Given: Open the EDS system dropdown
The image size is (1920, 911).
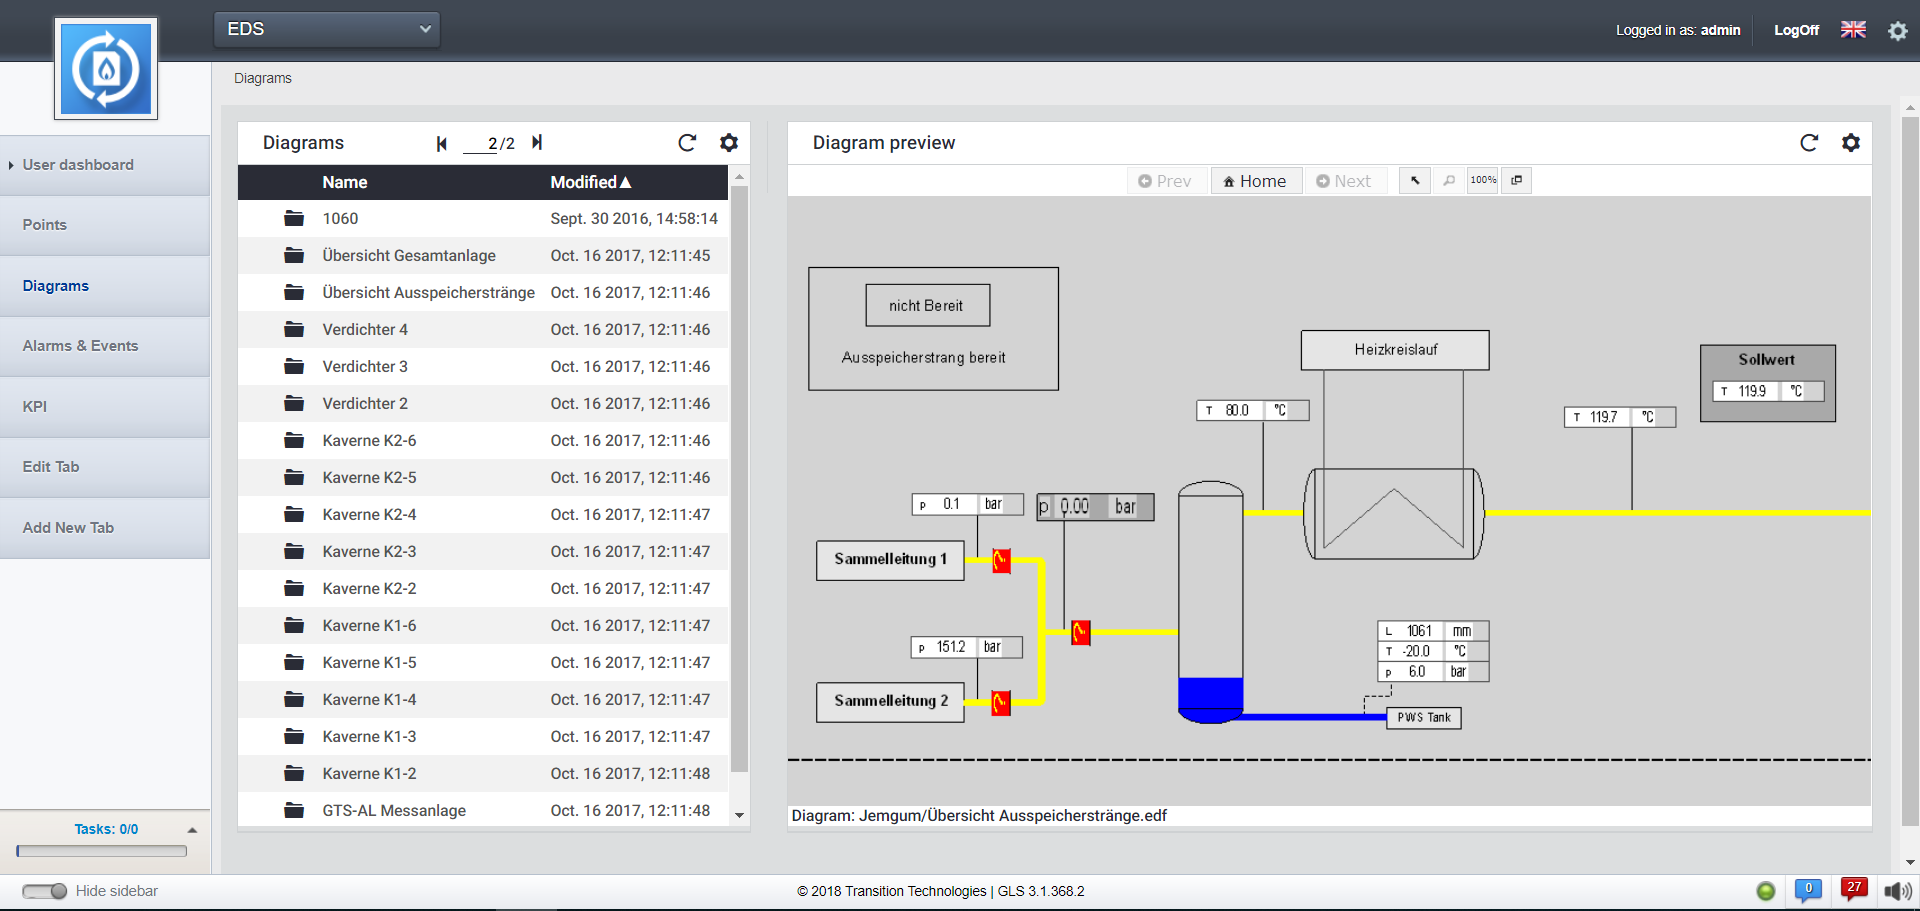Looking at the screenshot, I should tap(327, 29).
